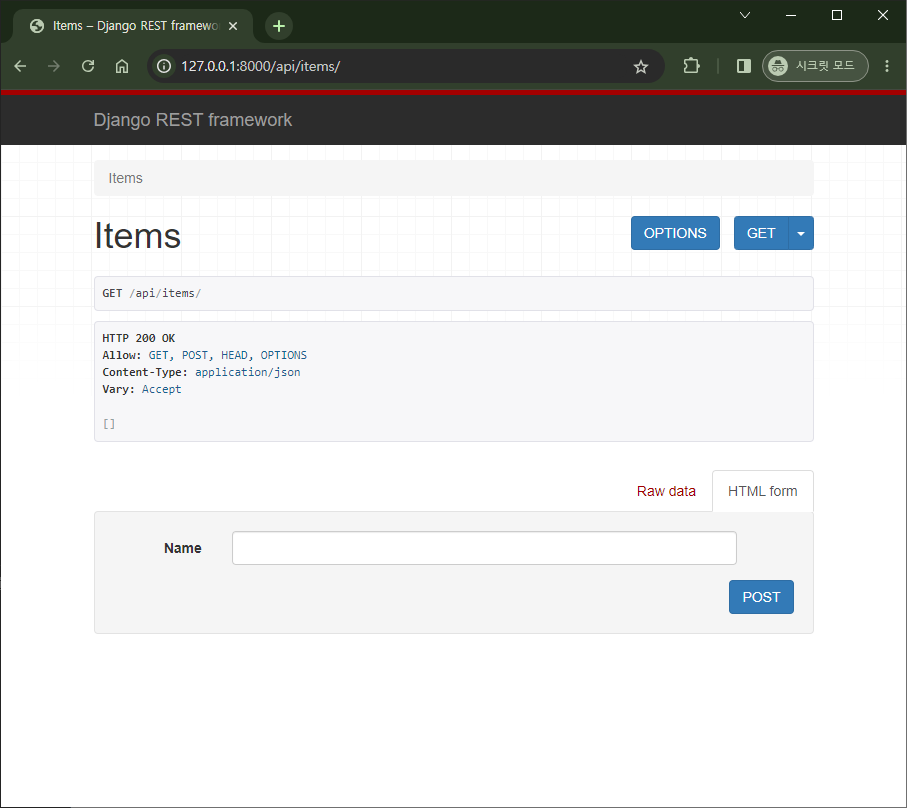Toggle the browser side panel icon
The width and height of the screenshot is (907, 808).
pos(744,66)
